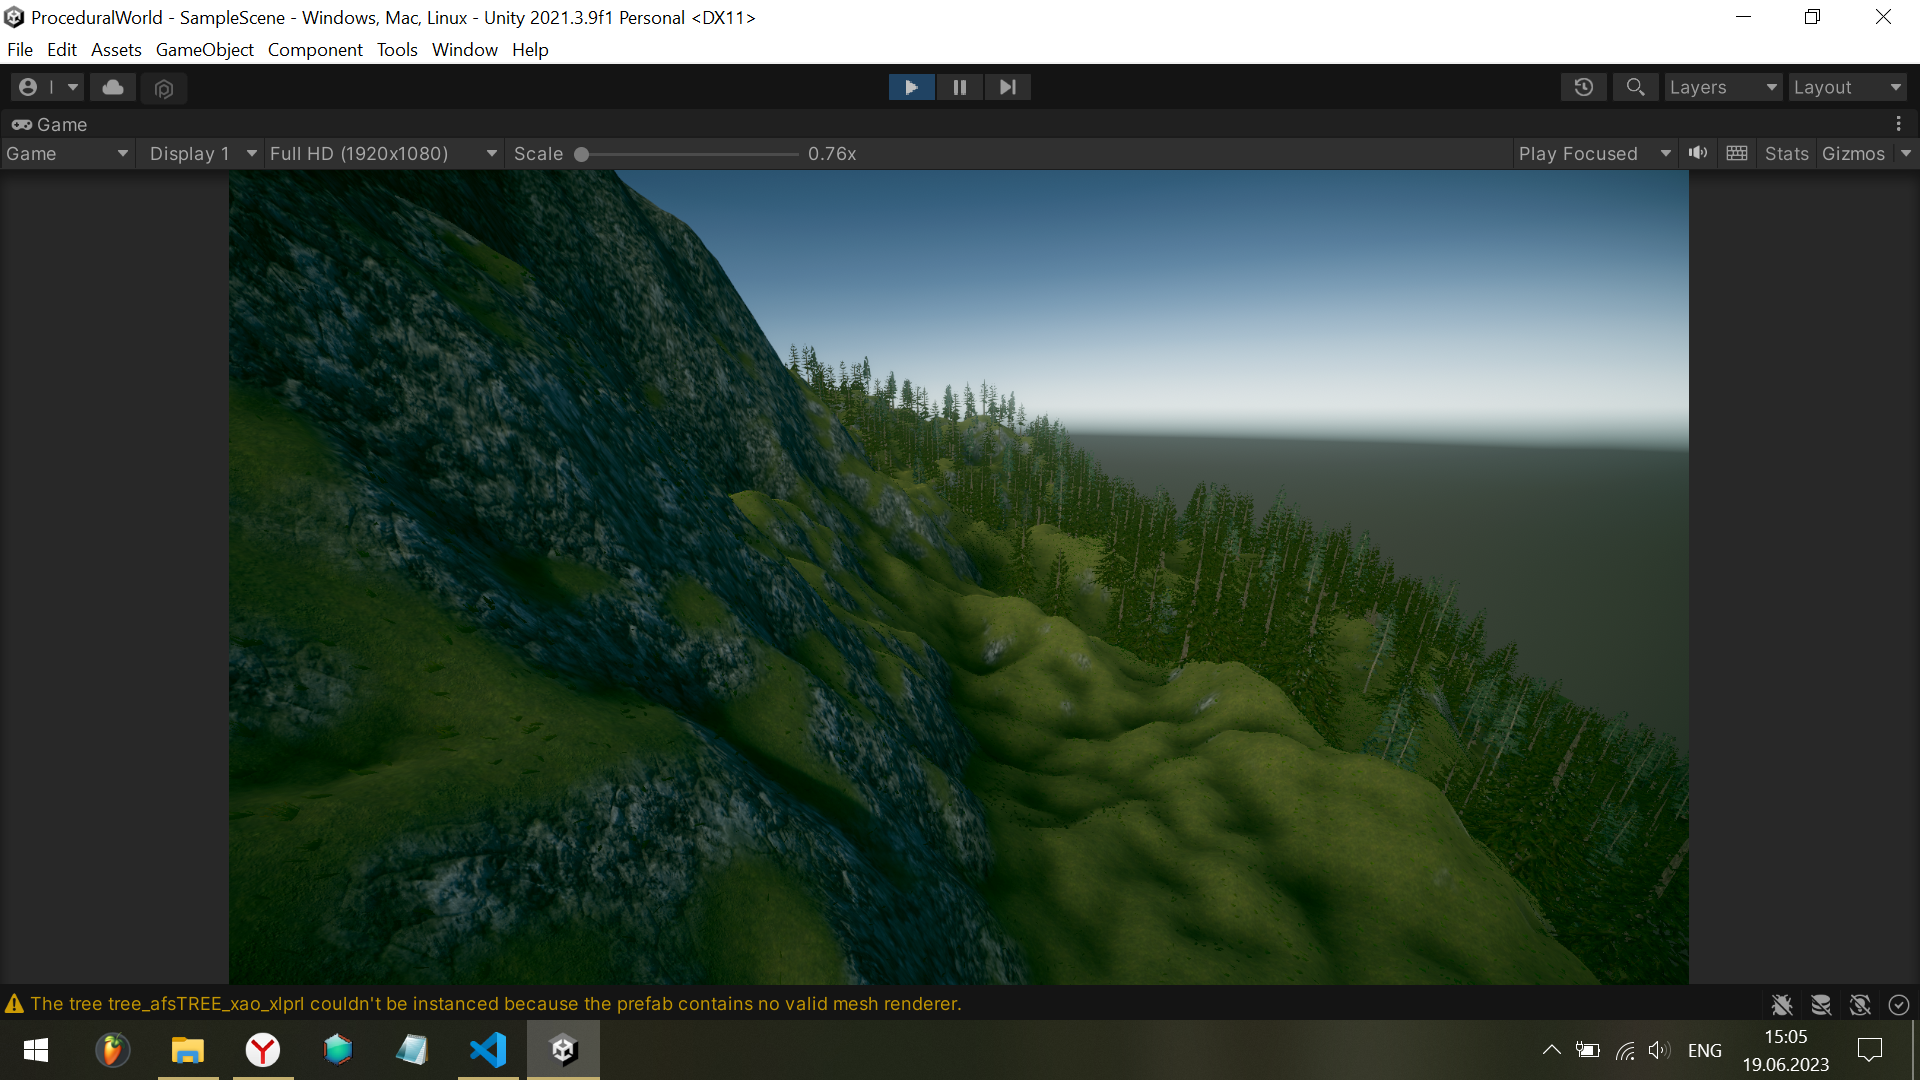Adjust the Scale slider handle

point(581,154)
